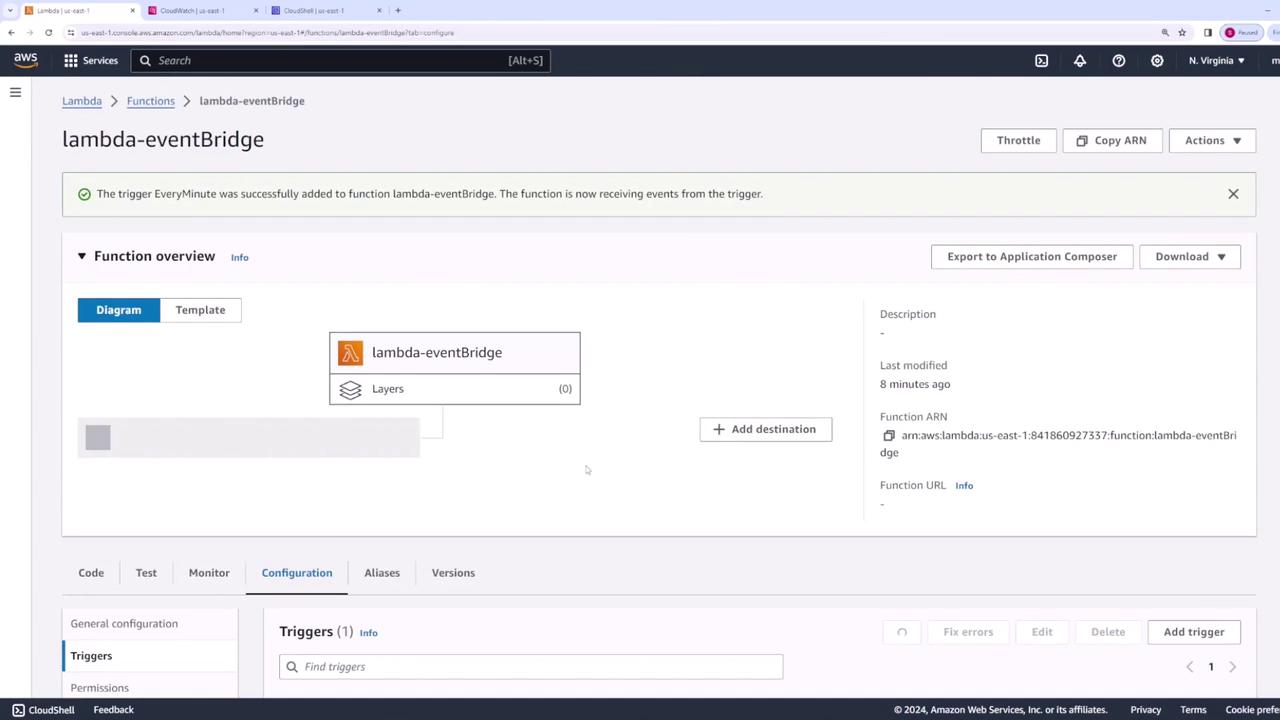Click the Layers row in the diagram
The width and height of the screenshot is (1280, 720).
pos(455,389)
